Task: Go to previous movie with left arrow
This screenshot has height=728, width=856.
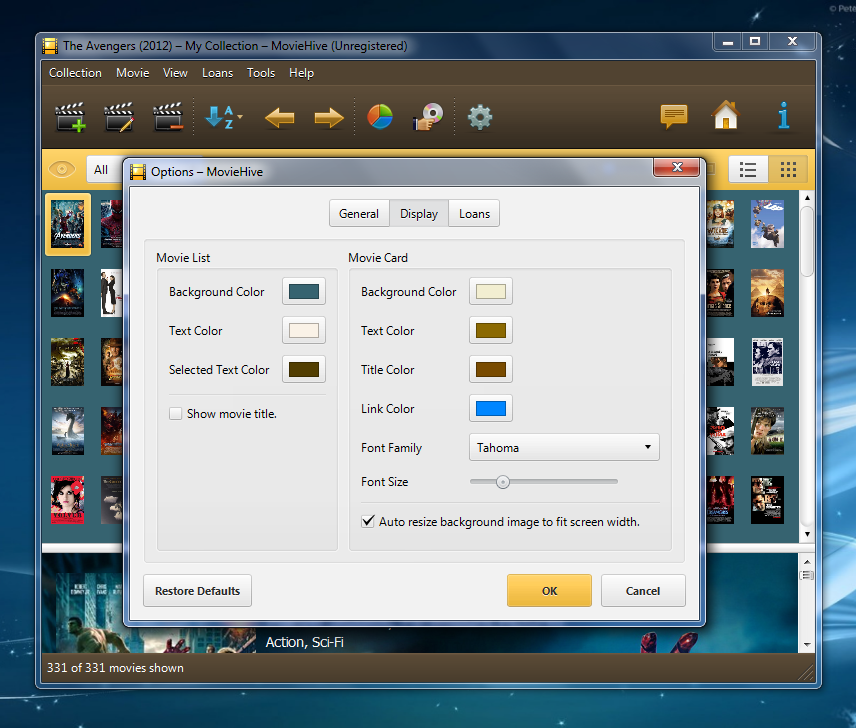Action: coord(280,117)
